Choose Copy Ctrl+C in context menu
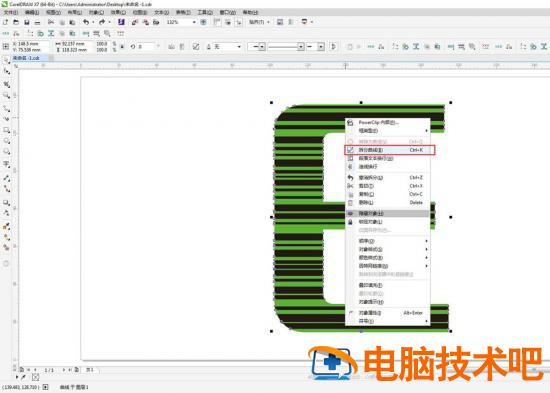Image resolution: width=550 pixels, height=393 pixels. pos(388,194)
